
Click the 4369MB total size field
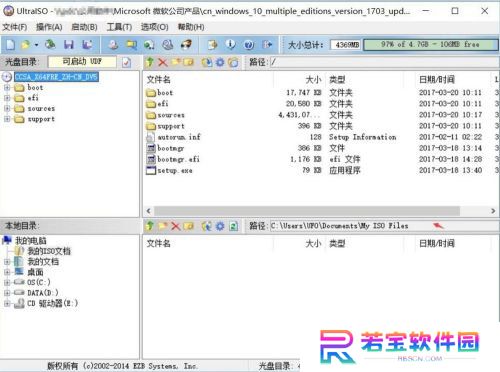click(x=346, y=45)
